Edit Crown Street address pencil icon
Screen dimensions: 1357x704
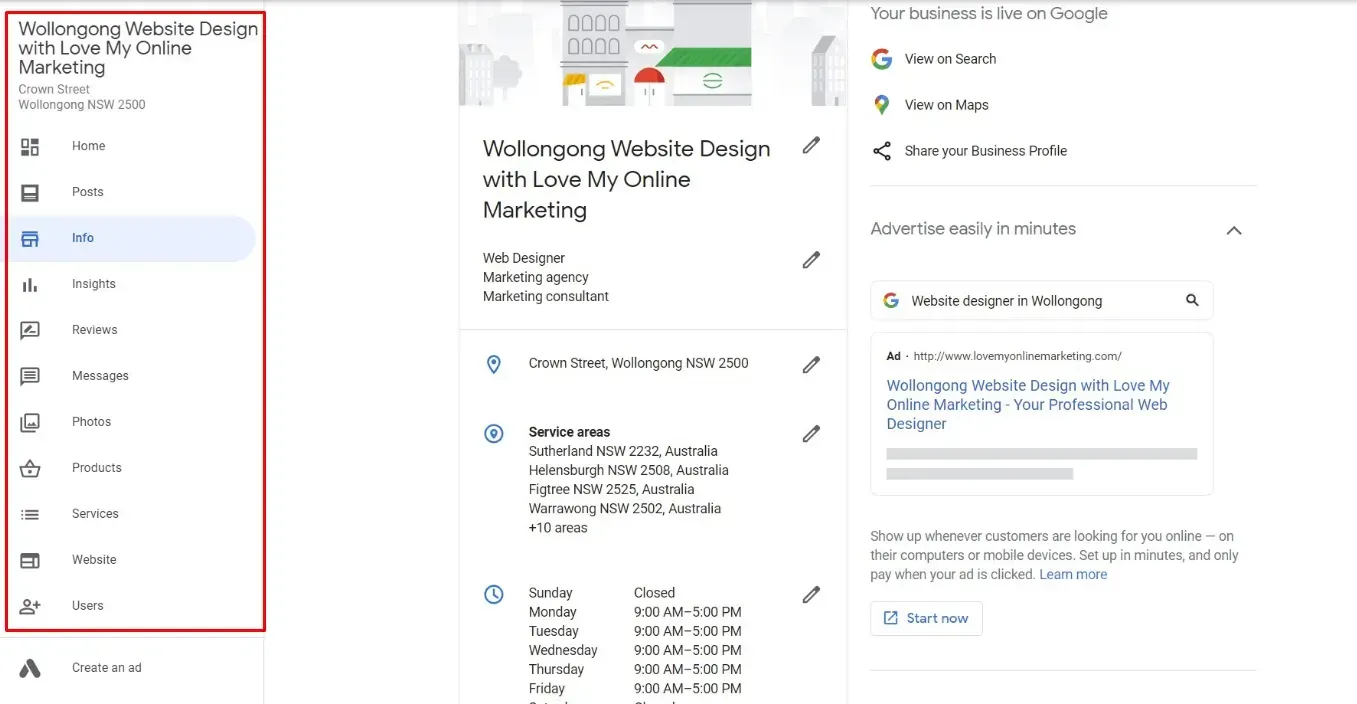click(811, 365)
